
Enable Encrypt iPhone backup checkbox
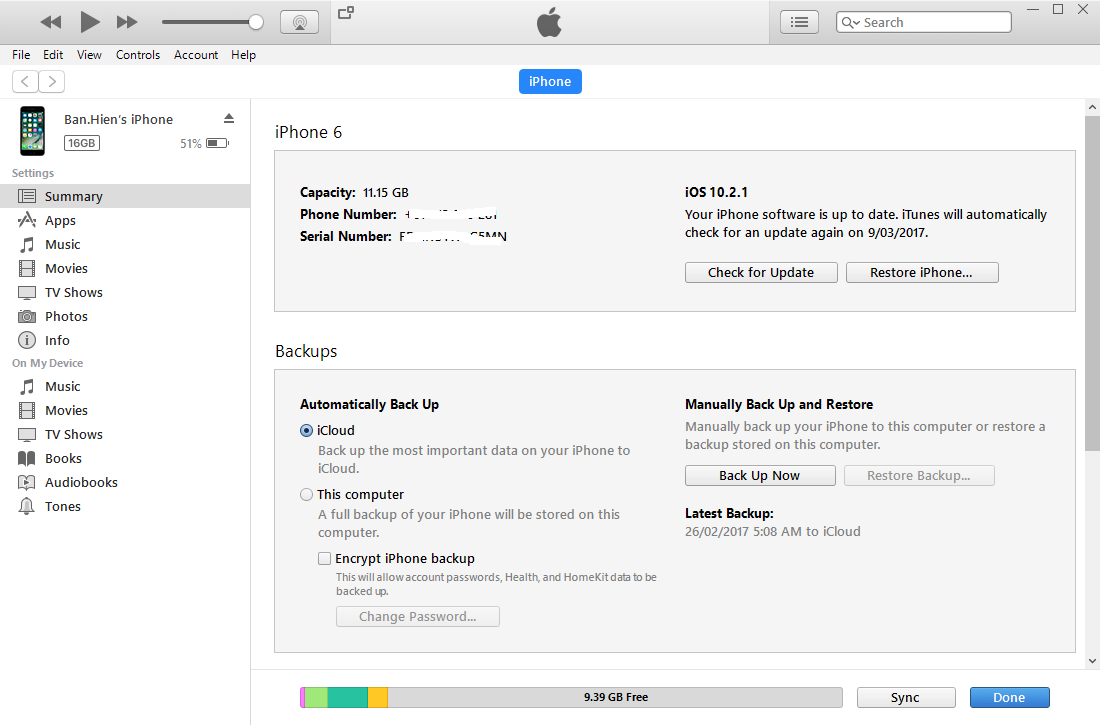coord(324,558)
